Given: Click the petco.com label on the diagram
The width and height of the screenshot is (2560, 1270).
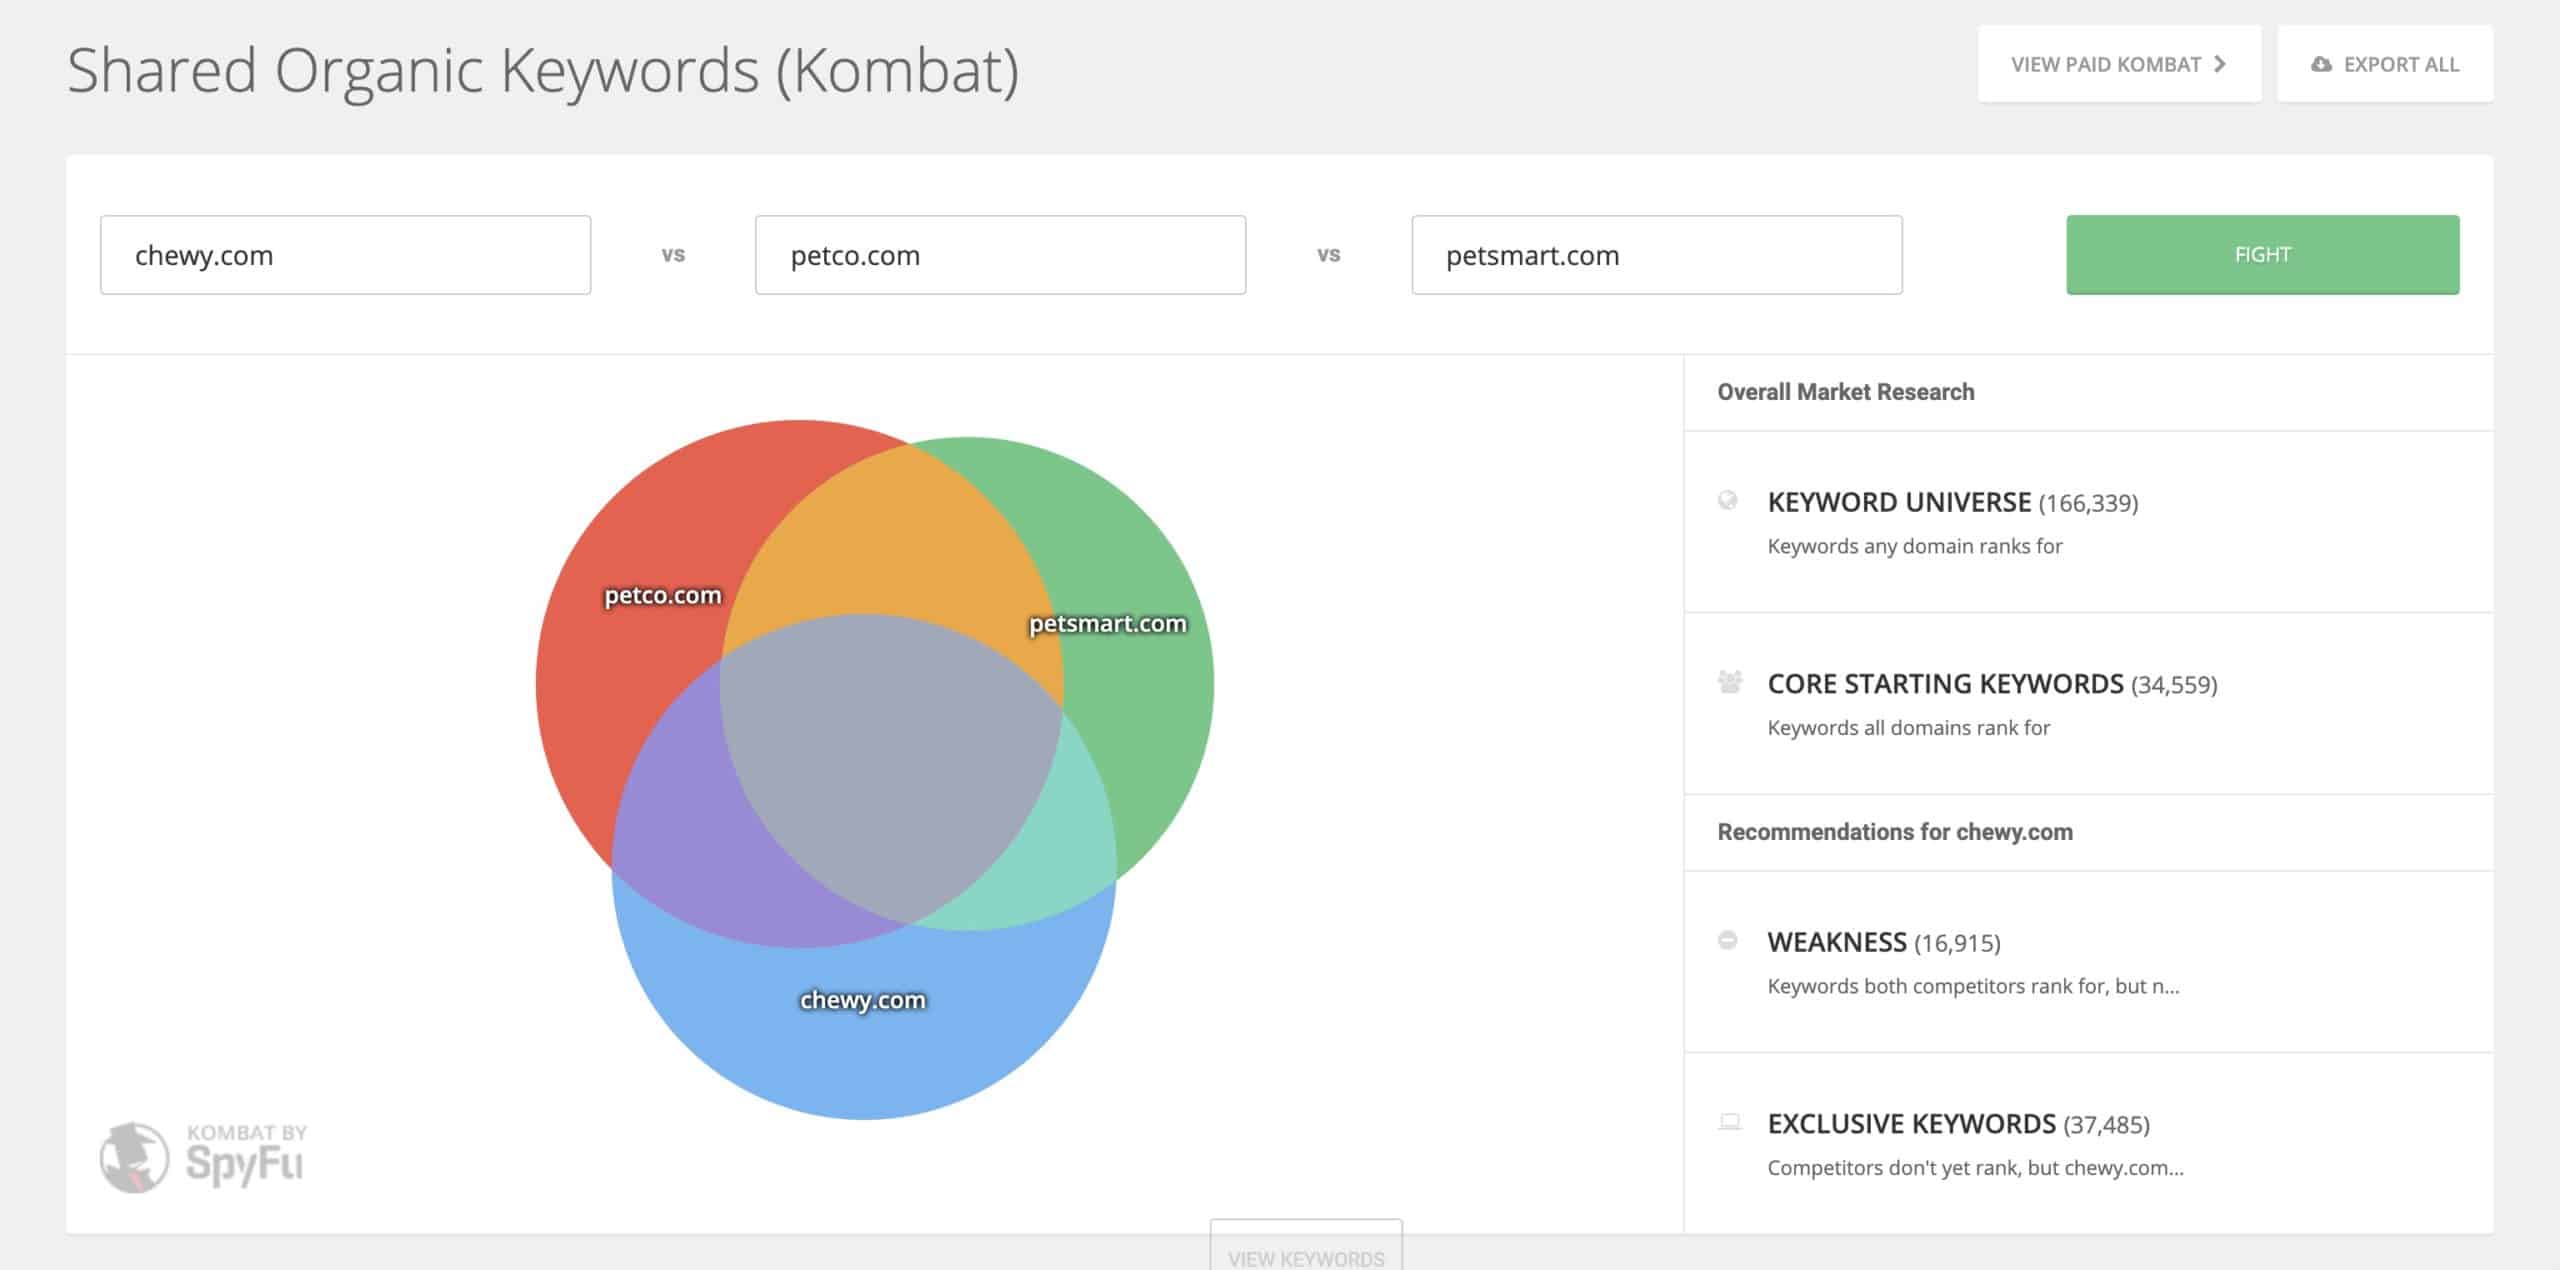Looking at the screenshot, I should click(x=662, y=595).
